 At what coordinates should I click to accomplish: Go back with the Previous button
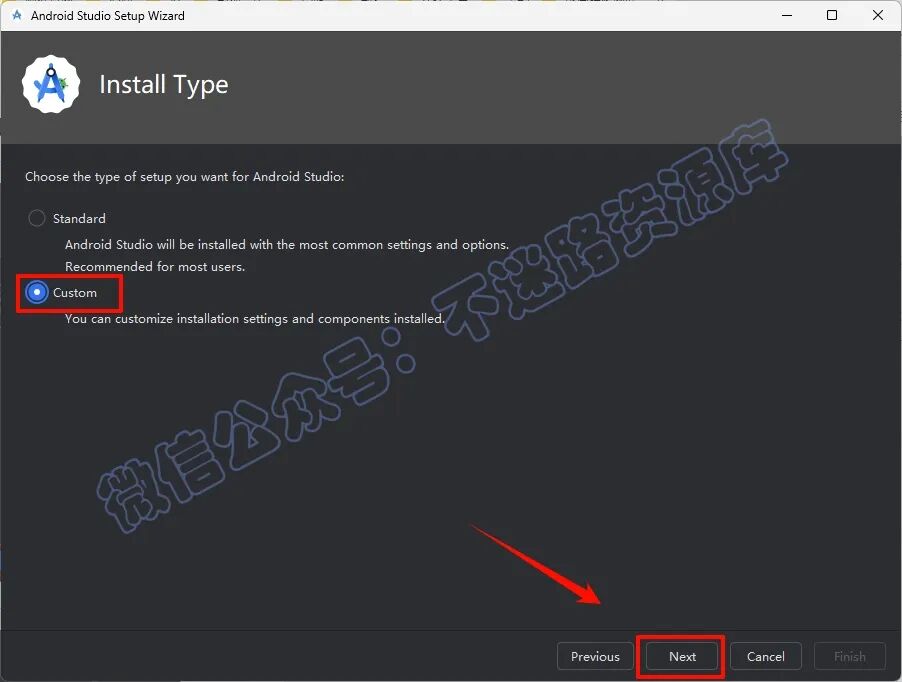click(x=595, y=656)
